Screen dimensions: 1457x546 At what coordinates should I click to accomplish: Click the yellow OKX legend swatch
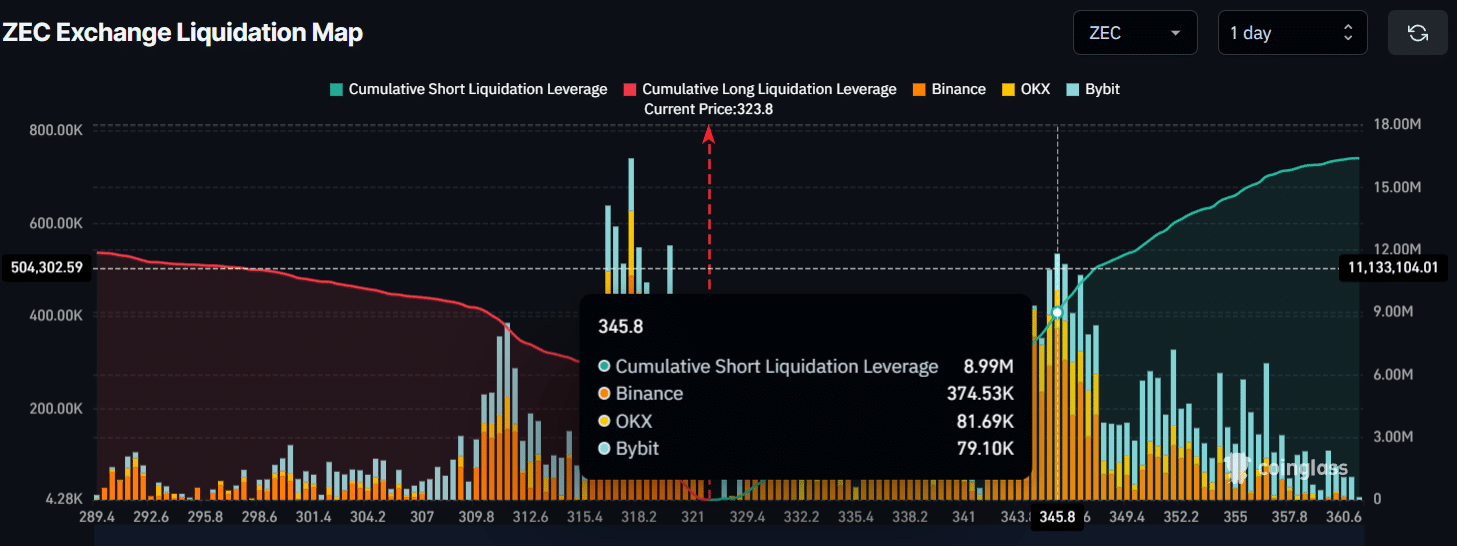pos(1008,89)
